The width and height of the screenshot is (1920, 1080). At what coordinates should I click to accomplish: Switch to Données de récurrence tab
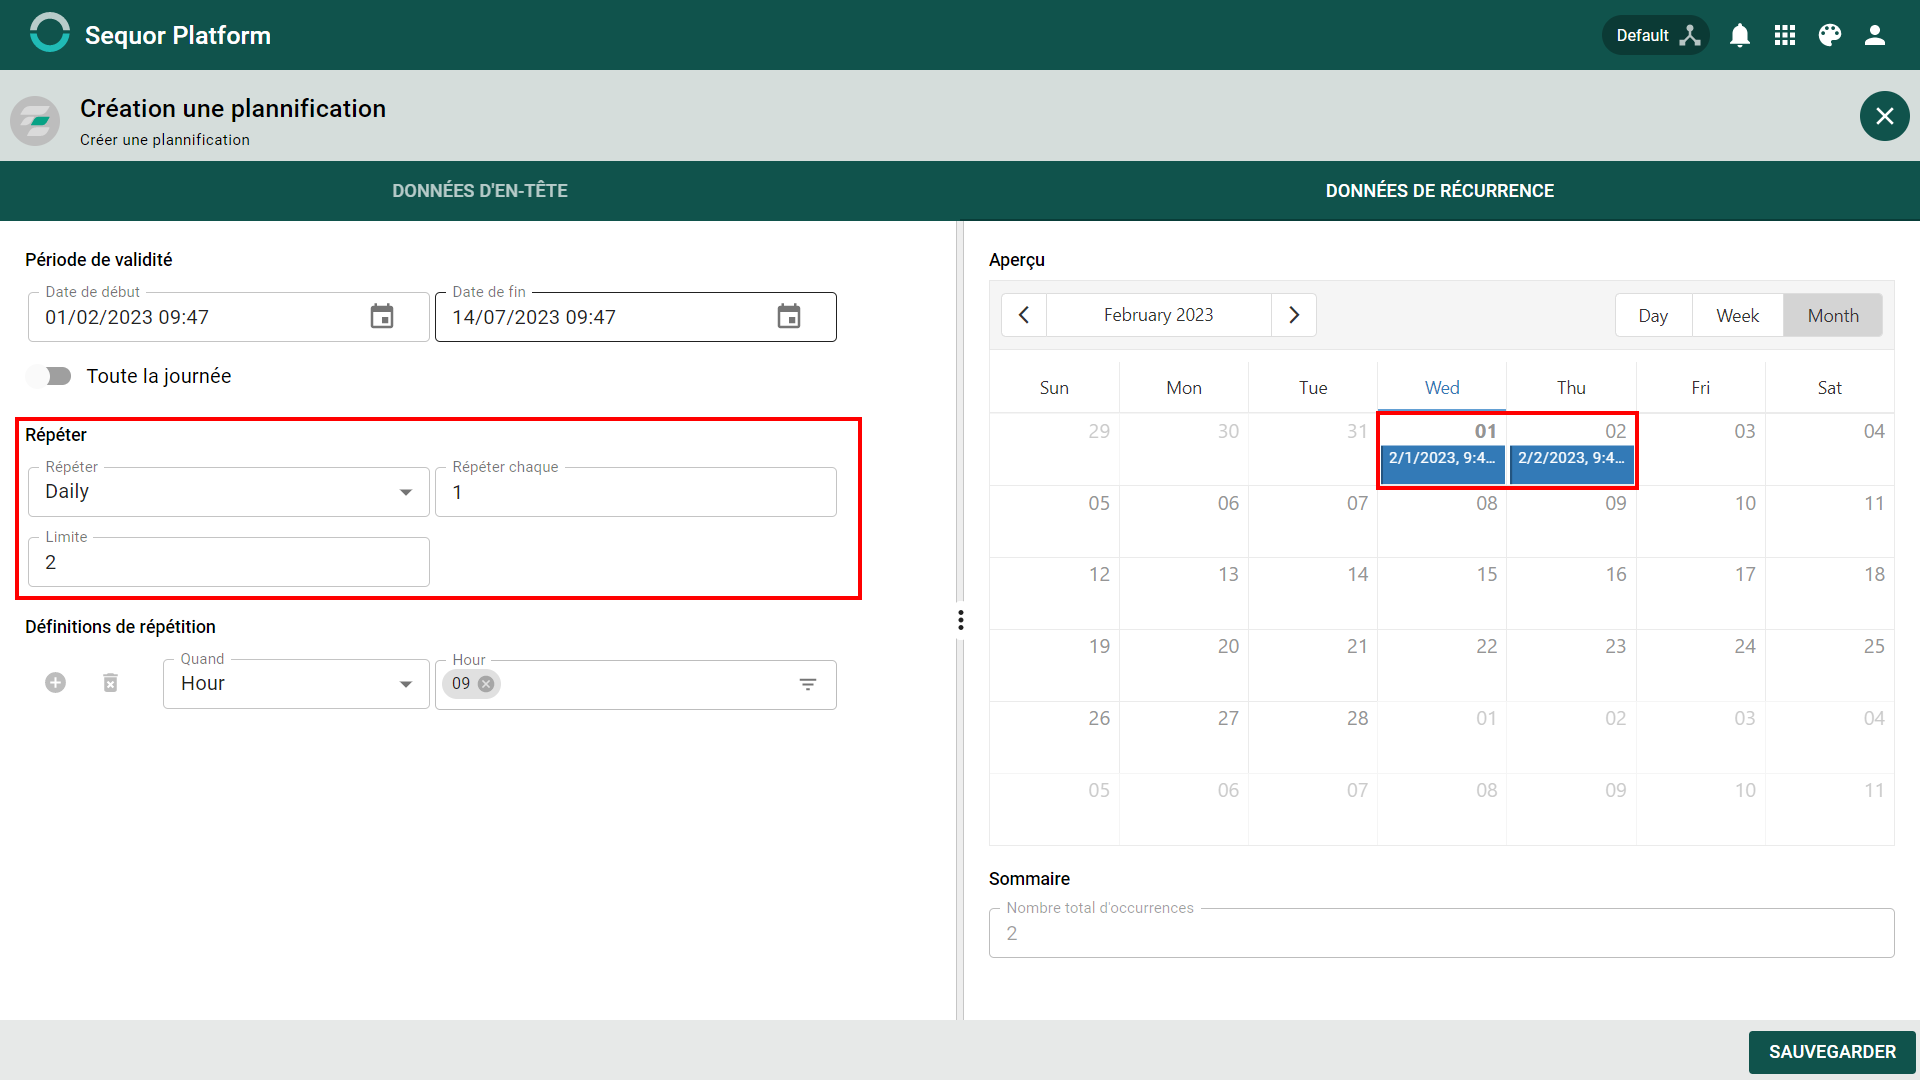pyautogui.click(x=1440, y=191)
